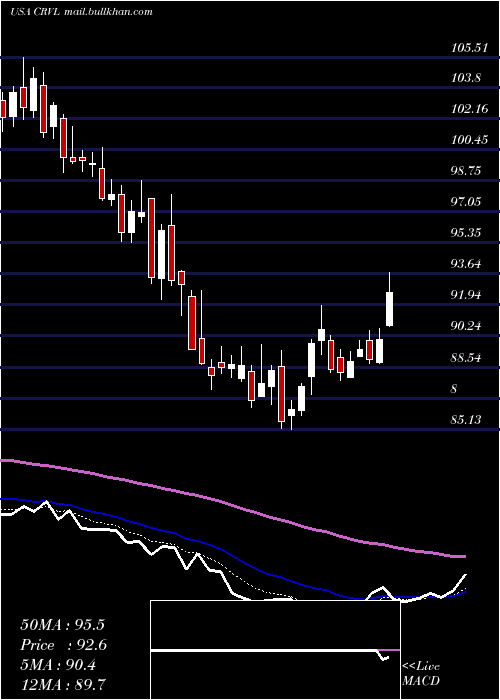The height and width of the screenshot is (700, 500).
Task: Click the 98.75 price axis label
Action: [466, 171]
